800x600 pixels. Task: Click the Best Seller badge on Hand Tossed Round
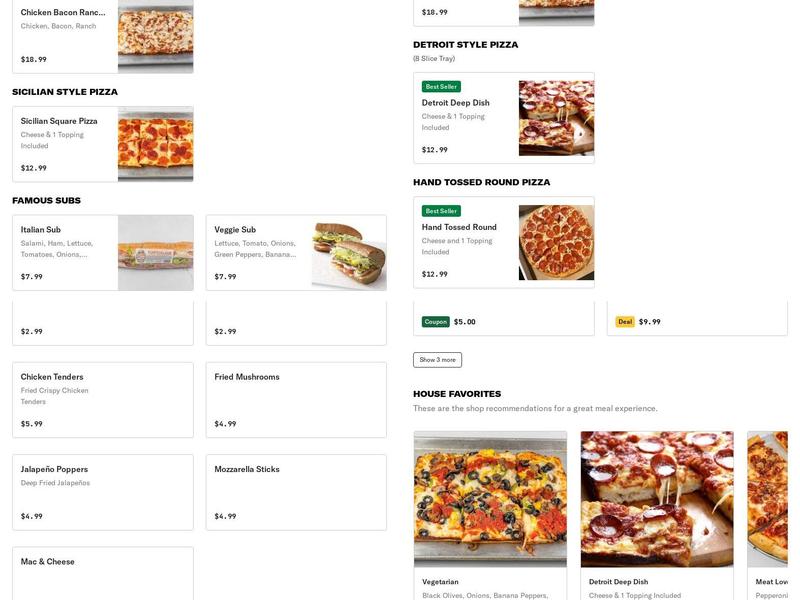(441, 210)
